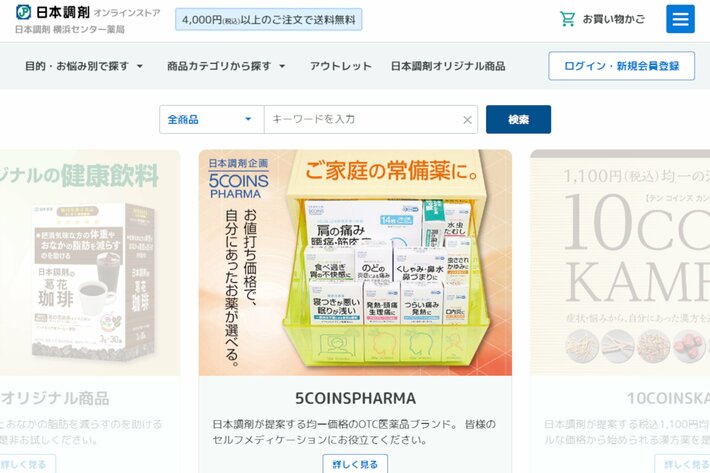Image resolution: width=710 pixels, height=473 pixels.
Task: Select the faded 健康飲料 coffee slide
Action: click(x=90, y=263)
